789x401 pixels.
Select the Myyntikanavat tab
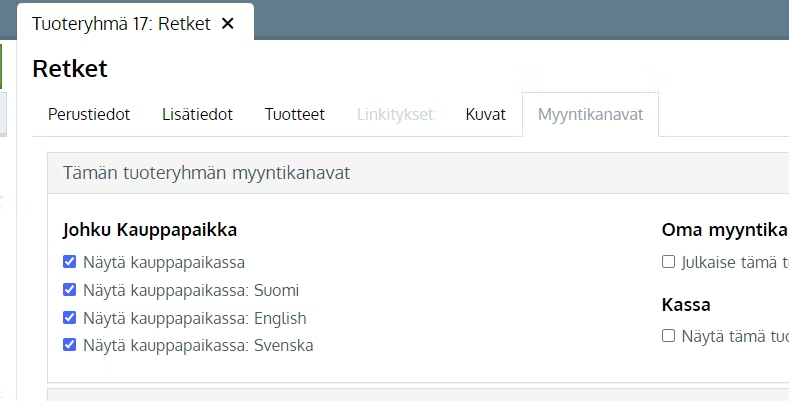click(590, 114)
